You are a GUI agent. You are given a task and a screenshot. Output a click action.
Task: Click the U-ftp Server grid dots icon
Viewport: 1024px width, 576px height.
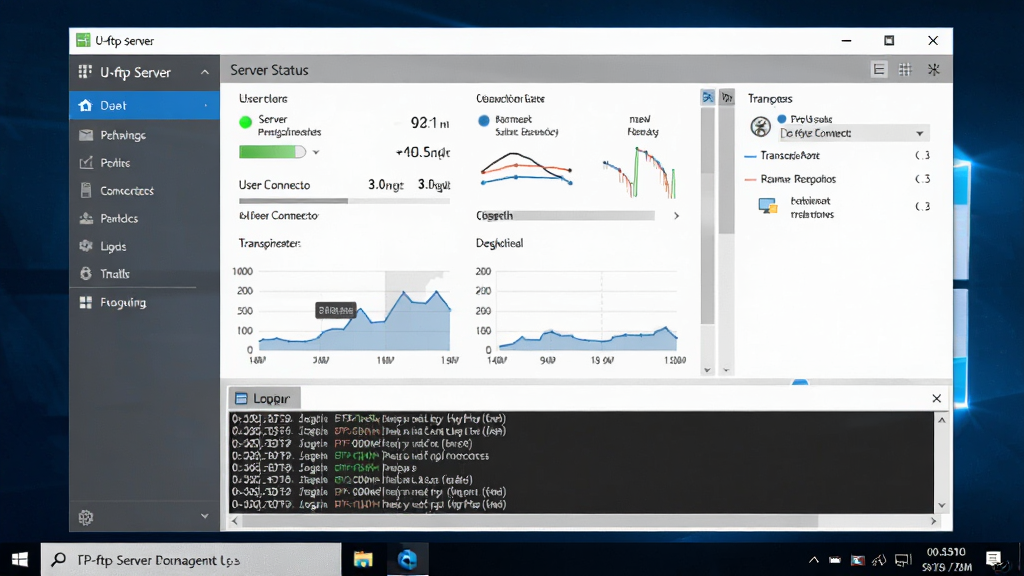click(x=85, y=72)
